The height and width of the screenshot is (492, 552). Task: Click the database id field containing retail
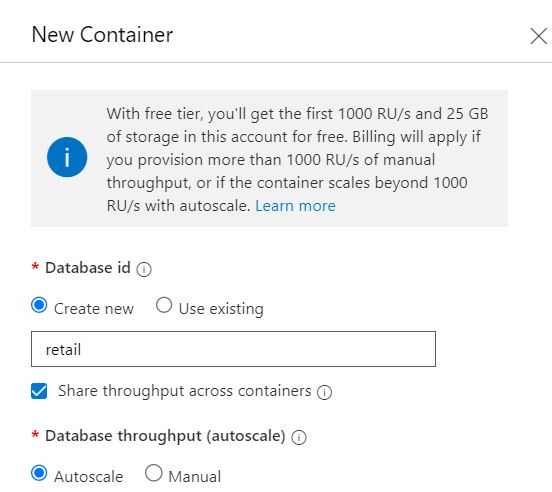[233, 349]
